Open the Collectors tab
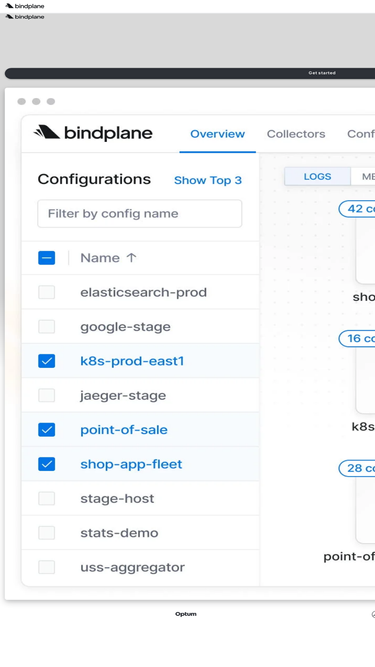Screen dimensions: 375x667 (296, 134)
